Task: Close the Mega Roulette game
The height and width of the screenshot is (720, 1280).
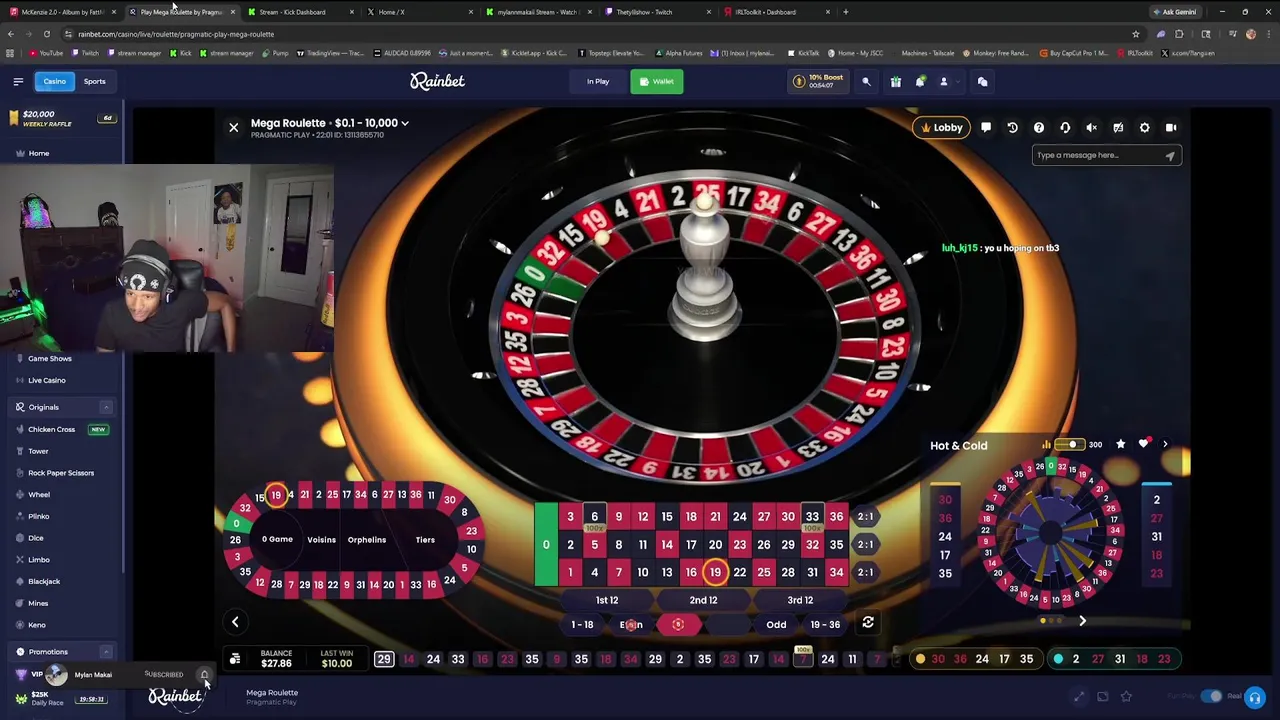Action: coord(234,128)
